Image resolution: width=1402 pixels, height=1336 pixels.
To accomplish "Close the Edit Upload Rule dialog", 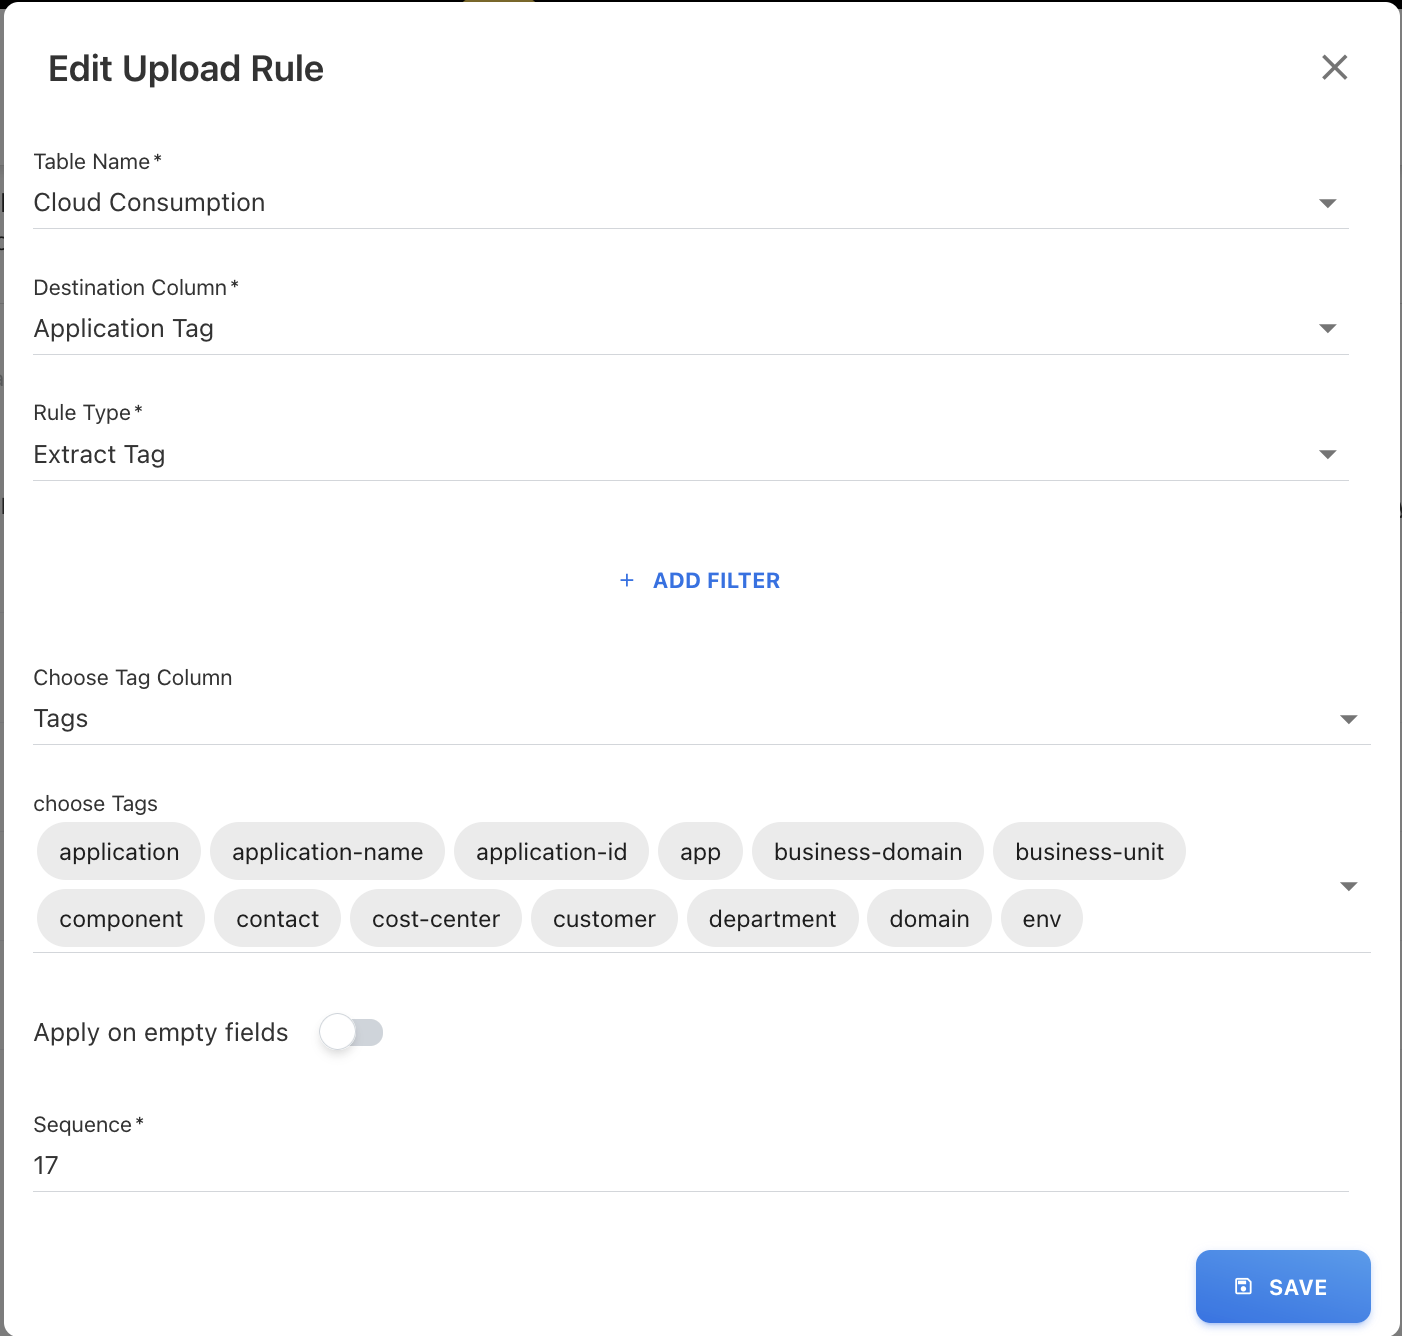I will (x=1334, y=68).
